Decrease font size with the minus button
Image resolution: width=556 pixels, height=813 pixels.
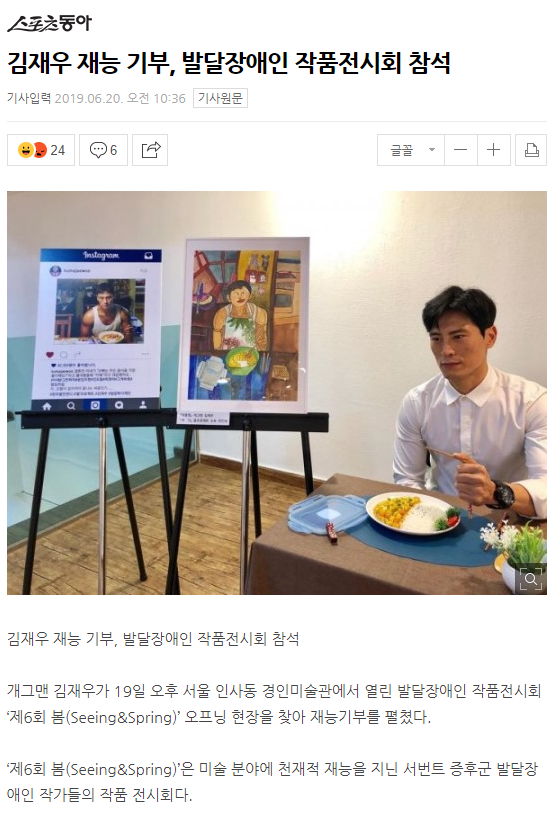point(461,150)
